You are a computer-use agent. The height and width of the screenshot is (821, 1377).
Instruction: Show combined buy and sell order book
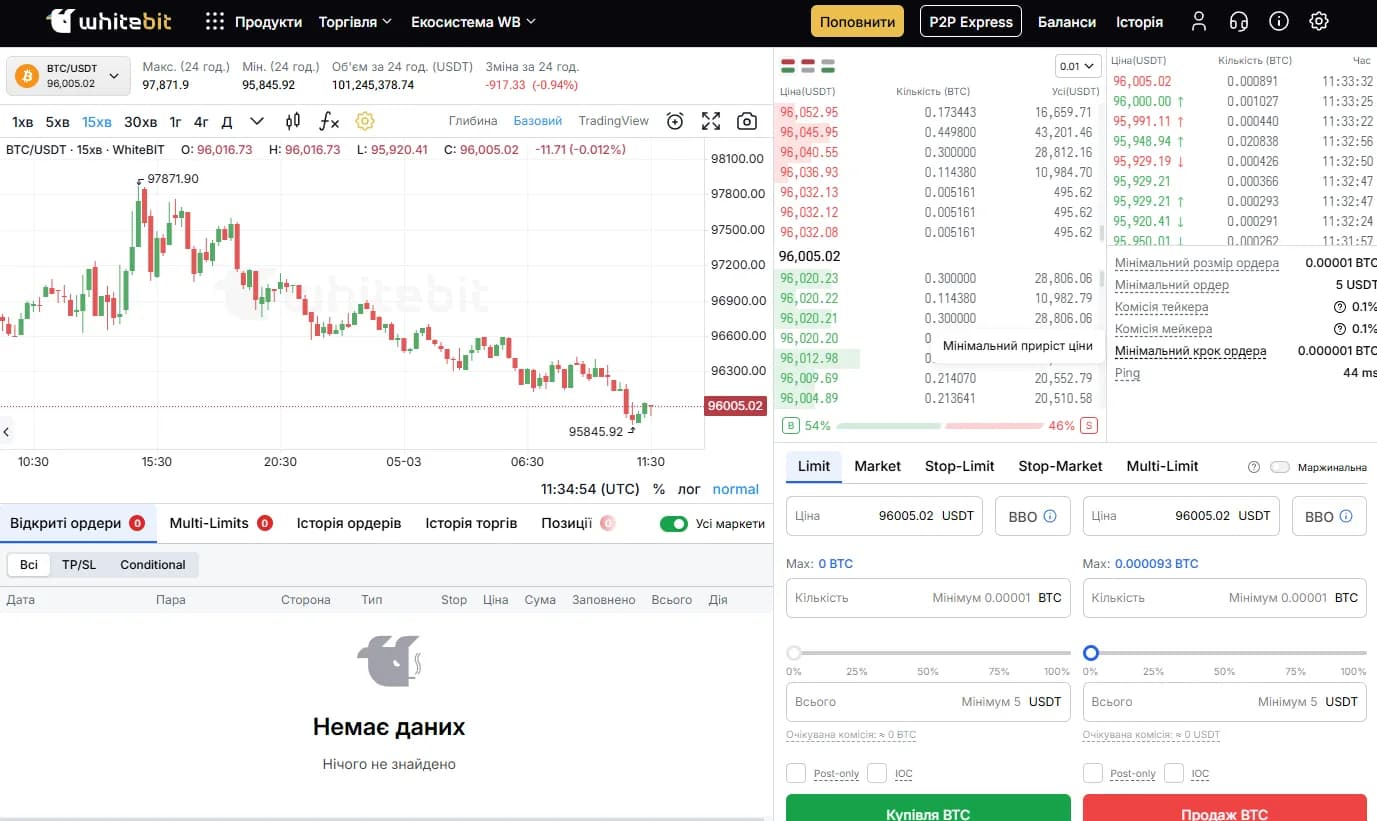pyautogui.click(x=787, y=66)
